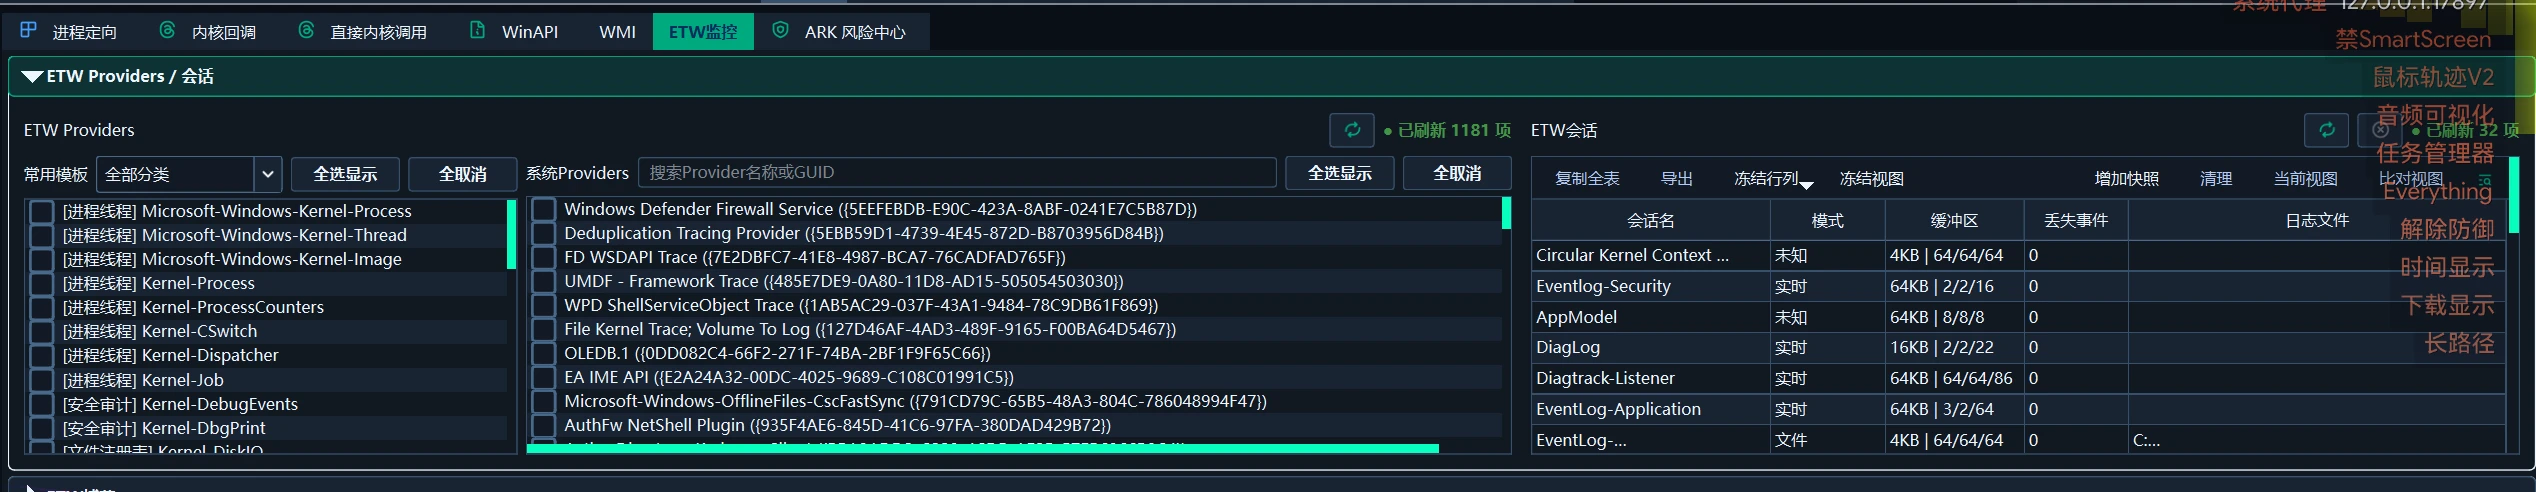Click 全取消 next to 常用模板 list
Image resolution: width=2536 pixels, height=492 pixels.
(x=463, y=174)
